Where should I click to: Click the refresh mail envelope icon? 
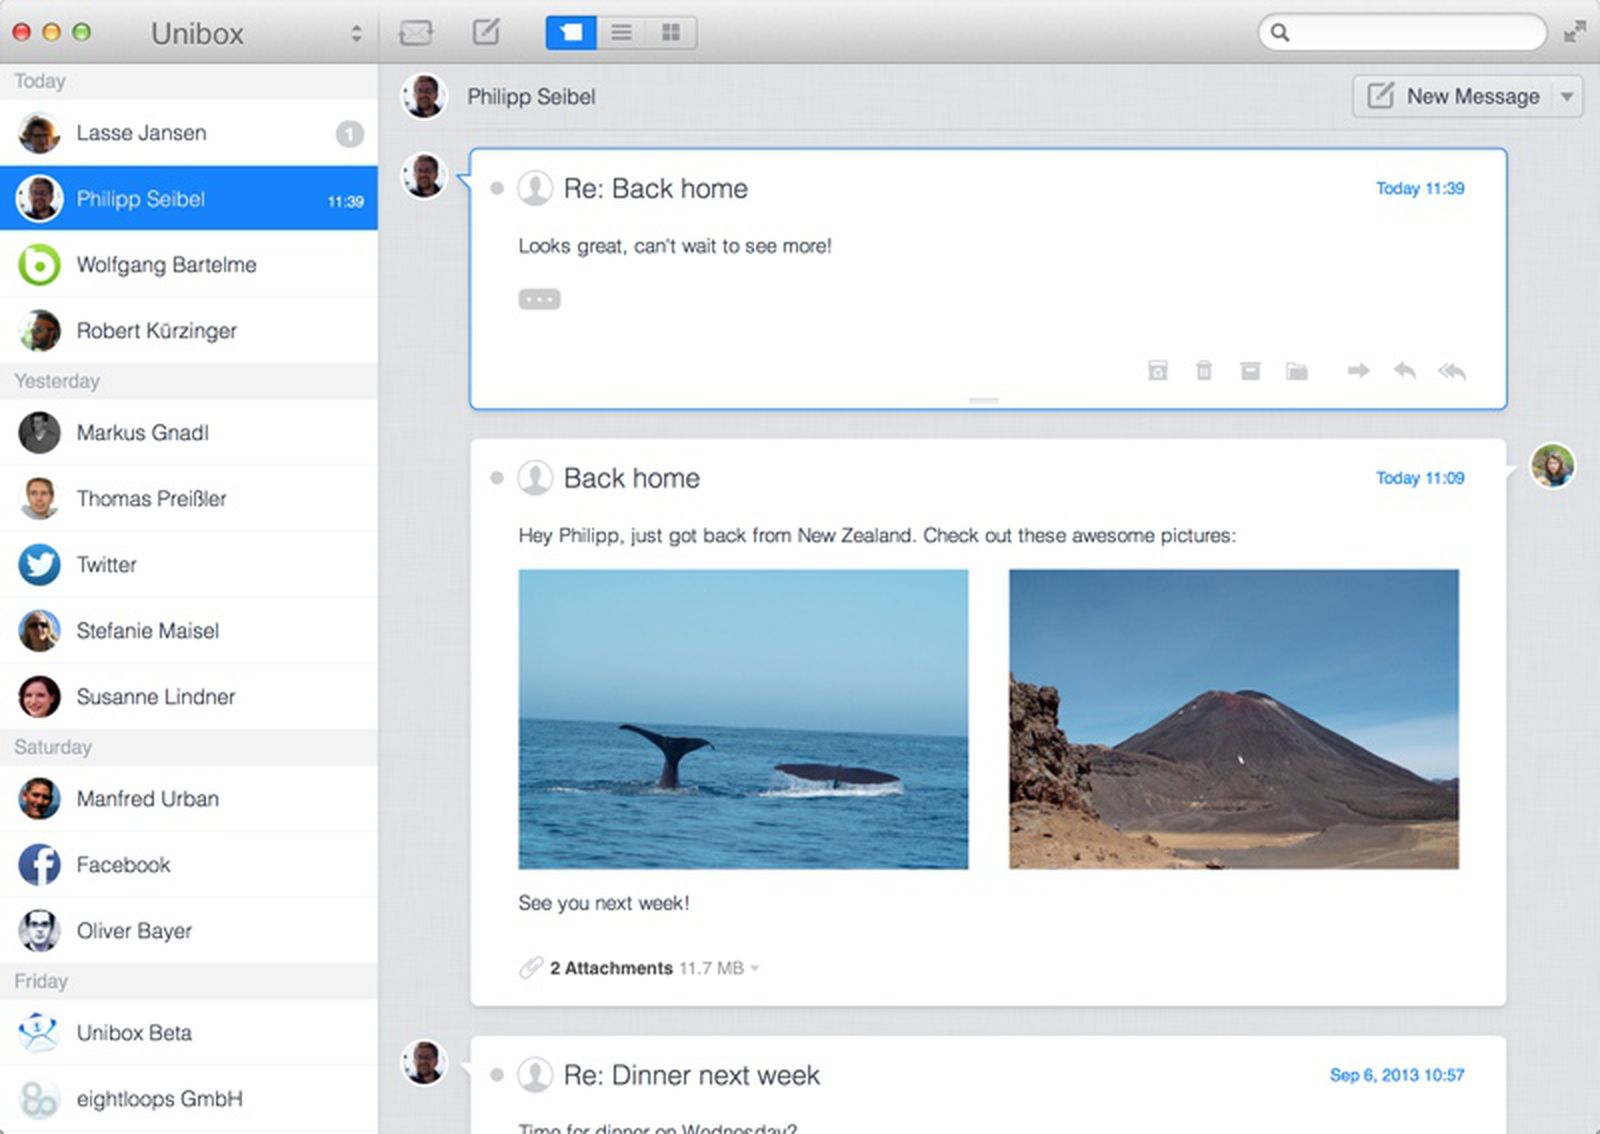(x=416, y=33)
